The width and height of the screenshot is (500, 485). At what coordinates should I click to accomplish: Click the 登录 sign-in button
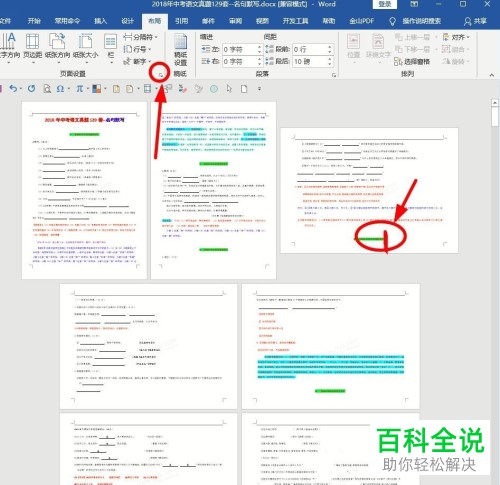click(385, 4)
